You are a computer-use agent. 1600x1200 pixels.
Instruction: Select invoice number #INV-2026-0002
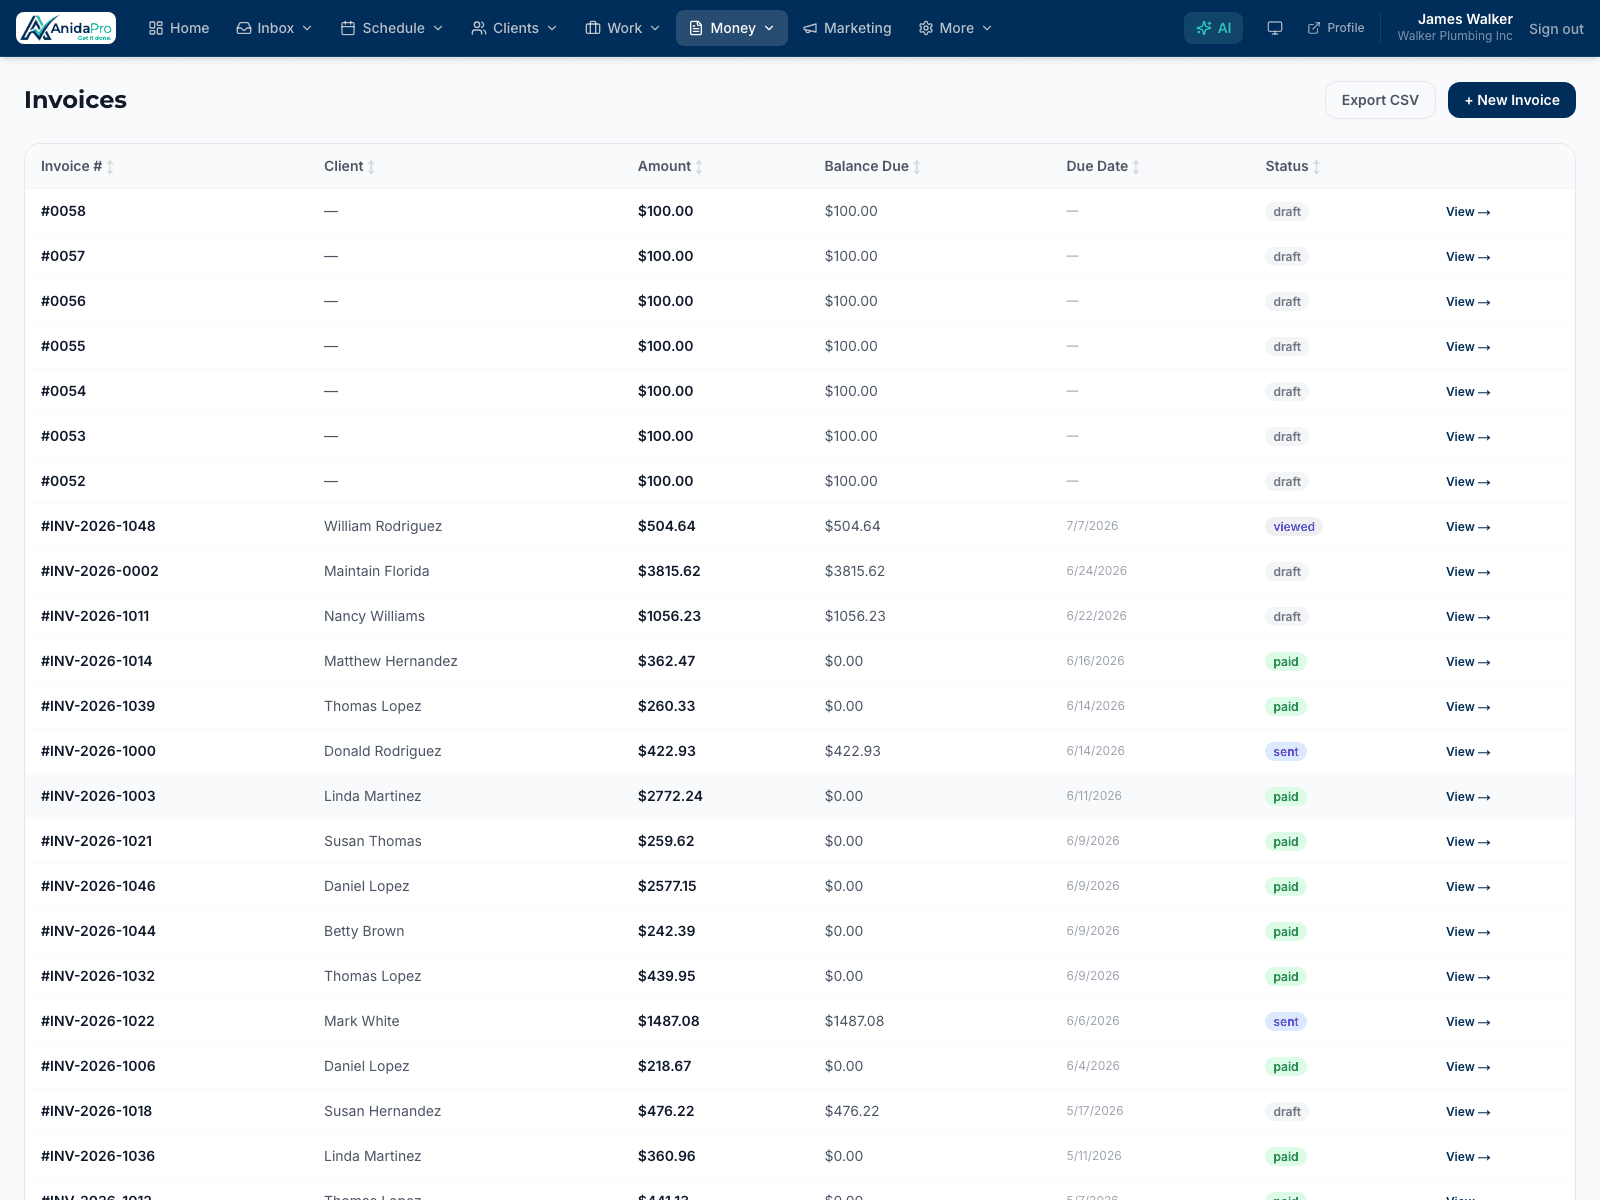pyautogui.click(x=100, y=571)
